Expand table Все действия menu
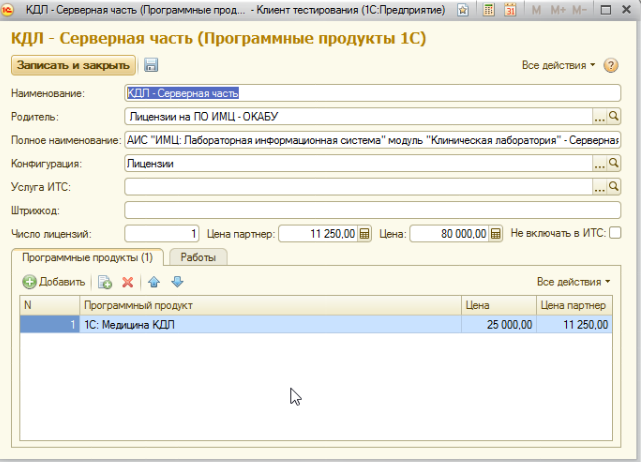The width and height of the screenshot is (641, 462). (574, 282)
